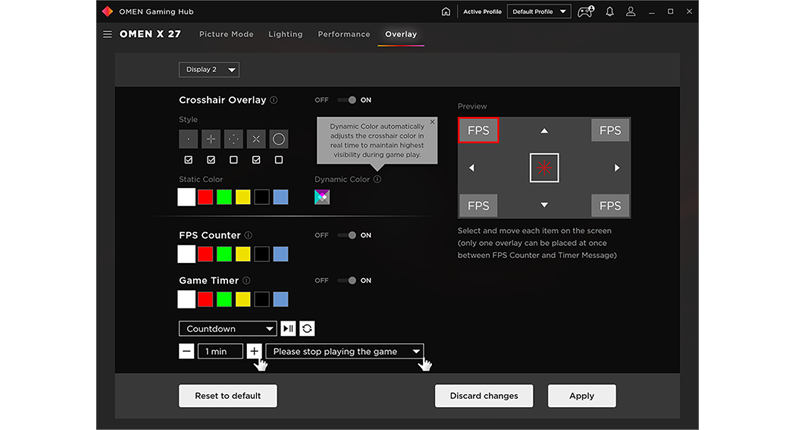Screen dimensions: 795x430
Task: Uncheck the plus style checkbox
Action: coord(211,160)
